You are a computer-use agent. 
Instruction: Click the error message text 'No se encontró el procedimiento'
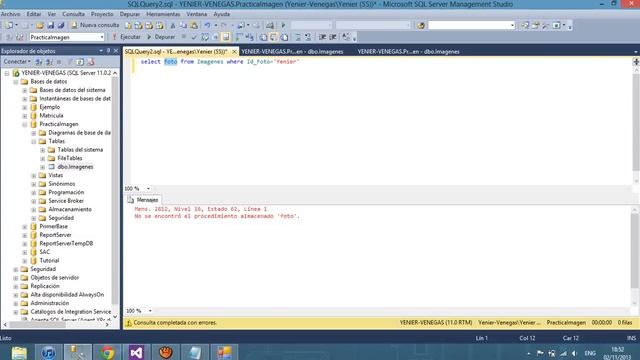(217, 216)
